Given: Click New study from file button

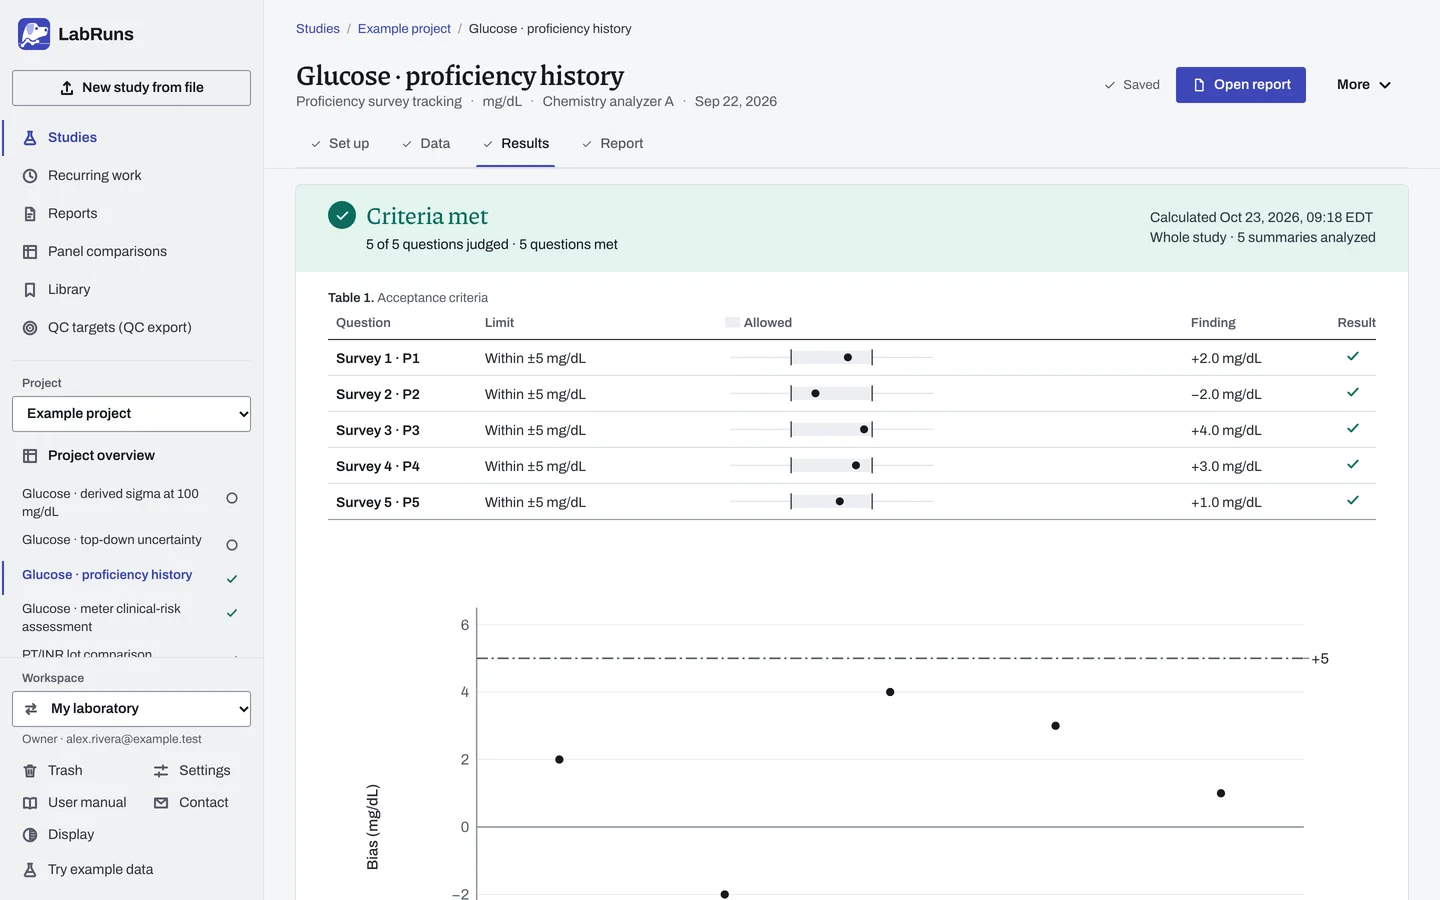Looking at the screenshot, I should tap(131, 88).
